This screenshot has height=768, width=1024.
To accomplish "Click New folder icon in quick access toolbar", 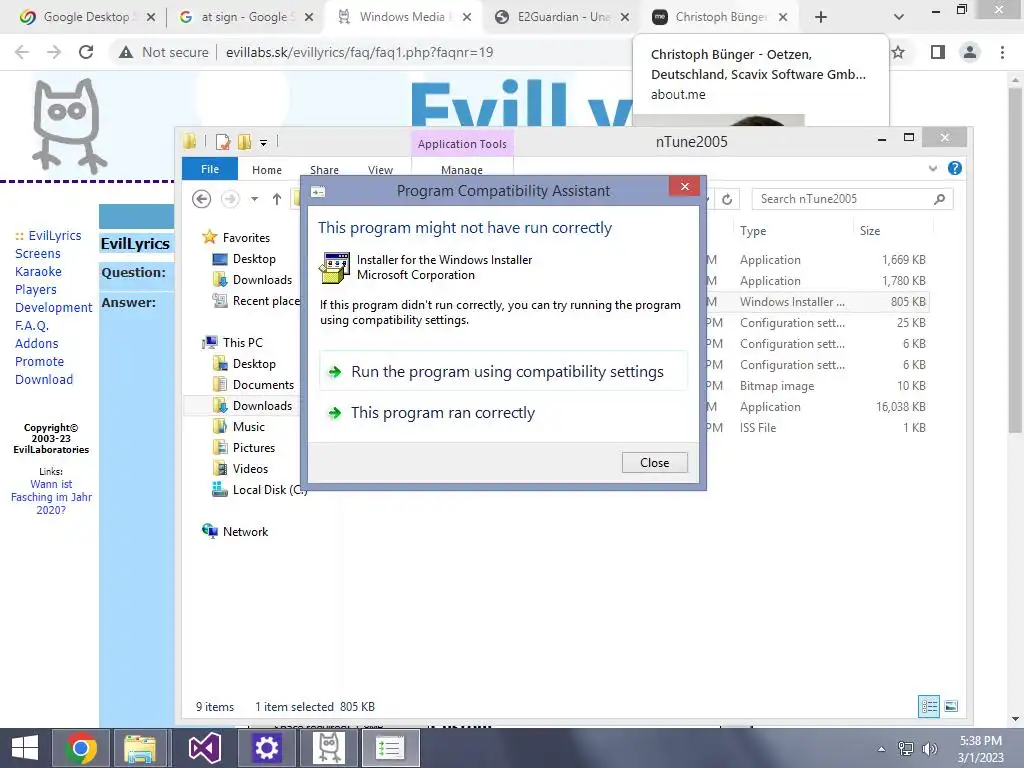I will point(244,142).
